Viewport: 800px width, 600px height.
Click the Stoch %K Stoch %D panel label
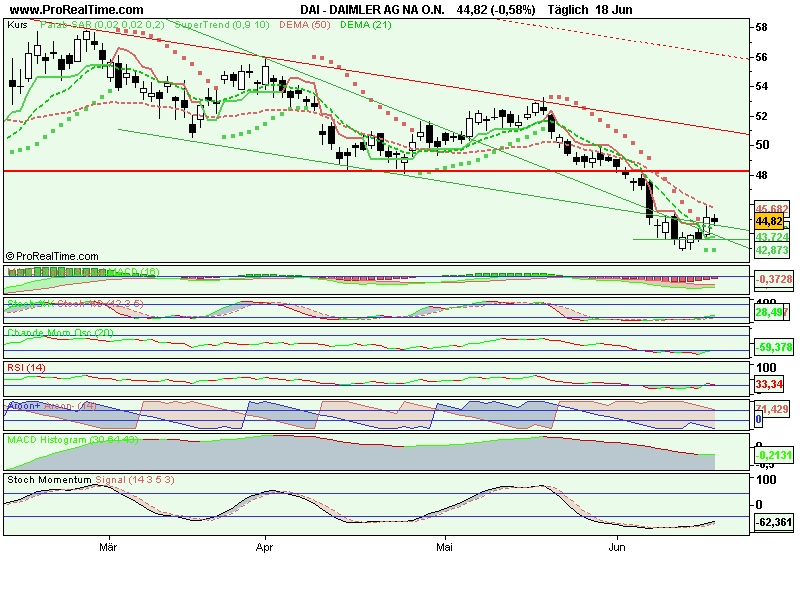point(75,304)
